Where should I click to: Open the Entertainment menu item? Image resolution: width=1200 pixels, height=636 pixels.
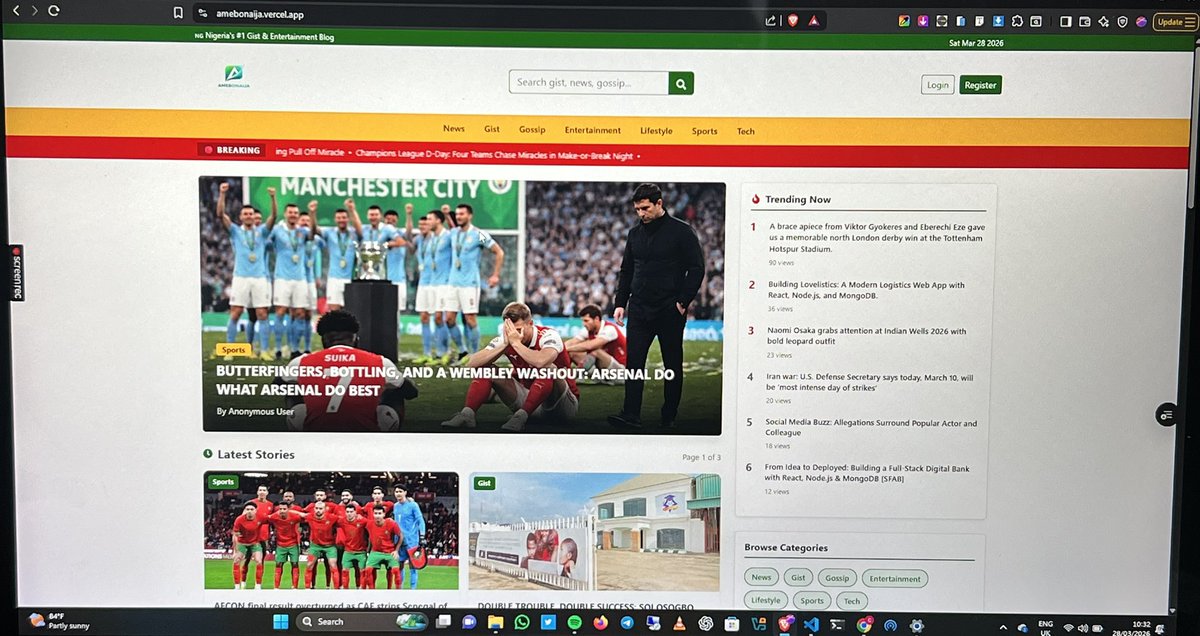tap(593, 130)
